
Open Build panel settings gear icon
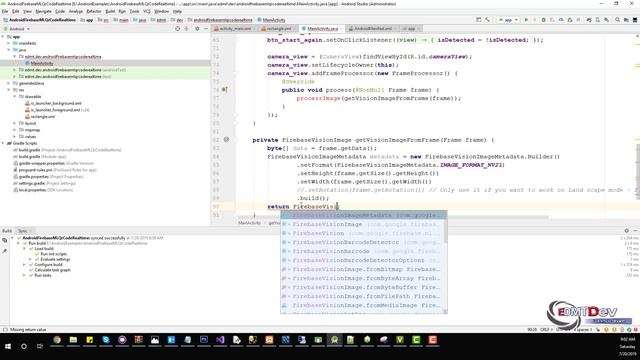click(627, 231)
